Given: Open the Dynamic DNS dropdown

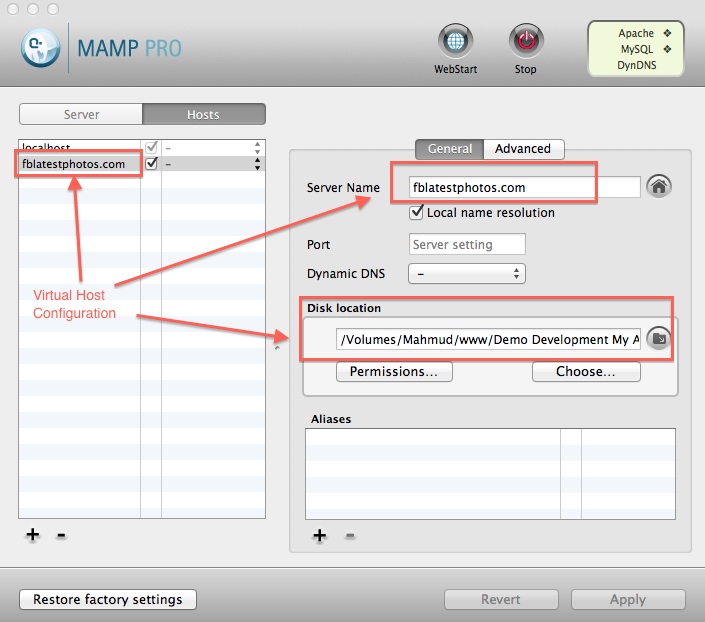Looking at the screenshot, I should click(467, 273).
